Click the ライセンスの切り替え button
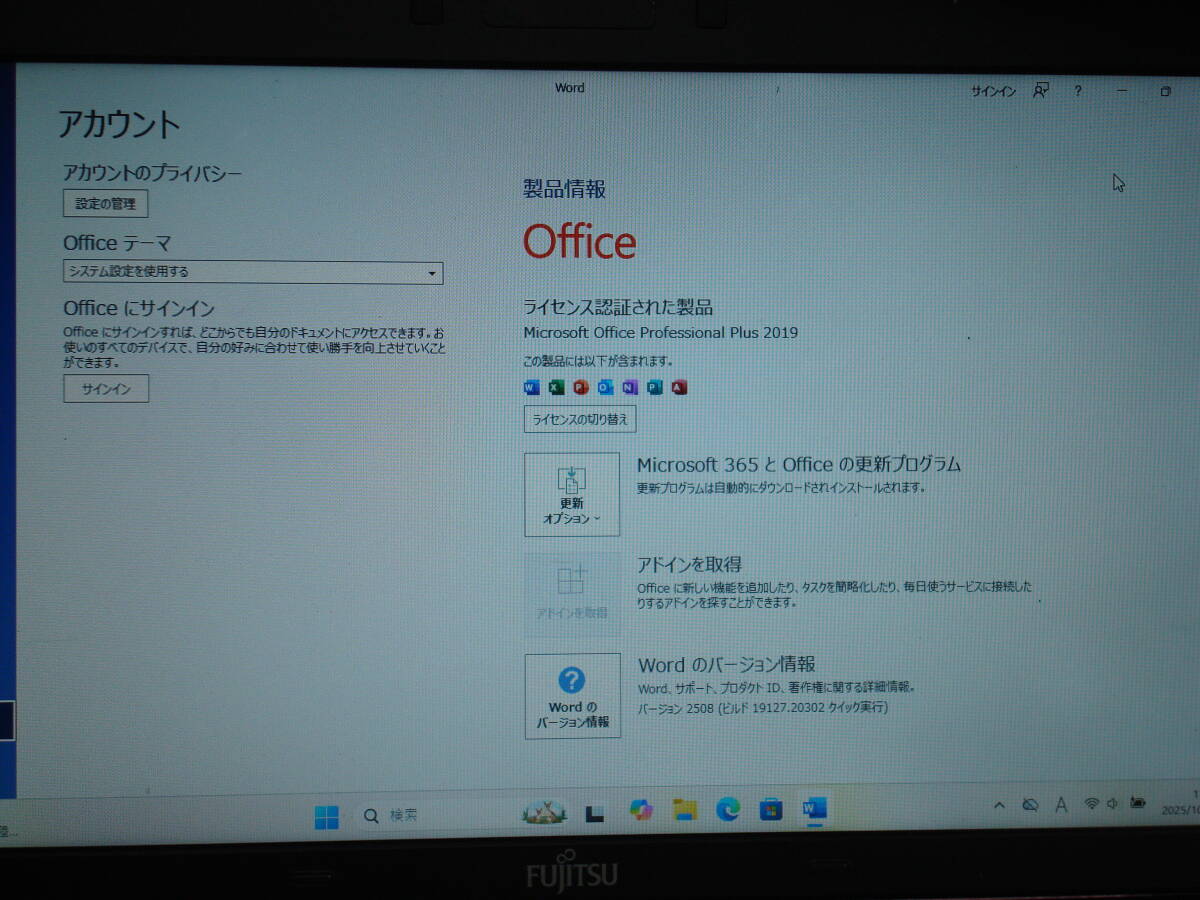This screenshot has height=900, width=1200. 580,419
